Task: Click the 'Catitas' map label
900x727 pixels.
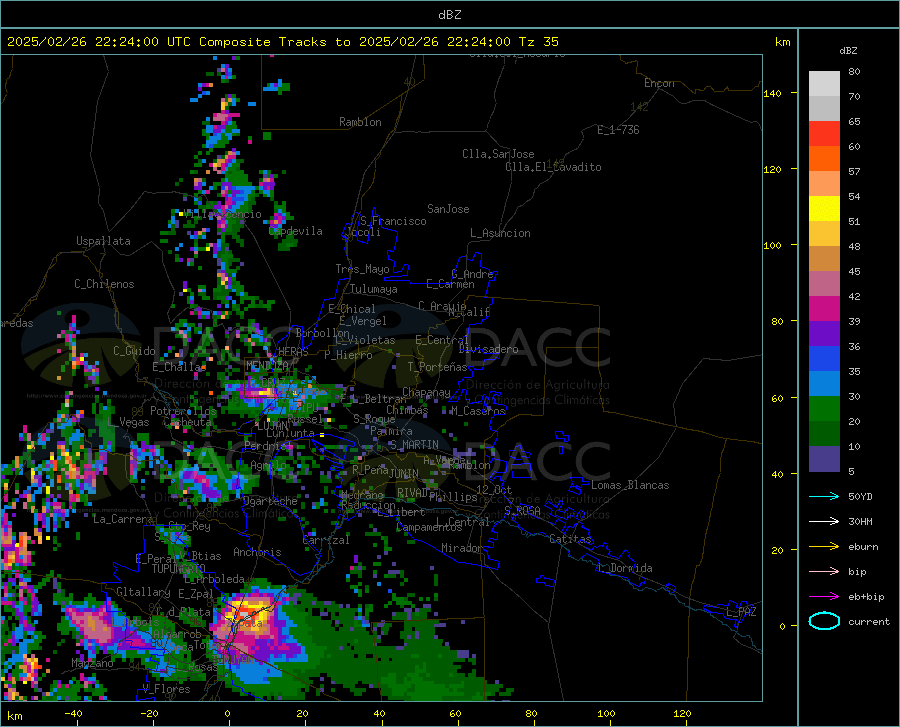Action: coord(570,539)
